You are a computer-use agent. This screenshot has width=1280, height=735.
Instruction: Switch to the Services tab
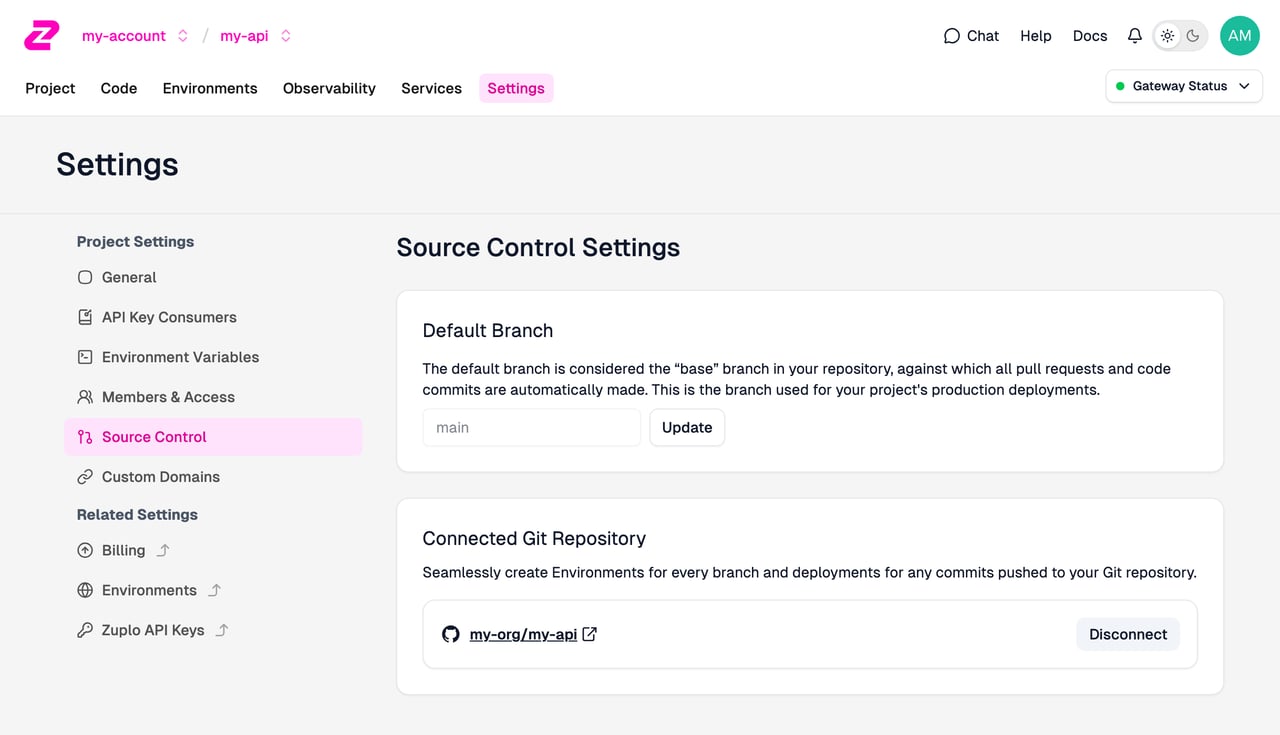[431, 88]
